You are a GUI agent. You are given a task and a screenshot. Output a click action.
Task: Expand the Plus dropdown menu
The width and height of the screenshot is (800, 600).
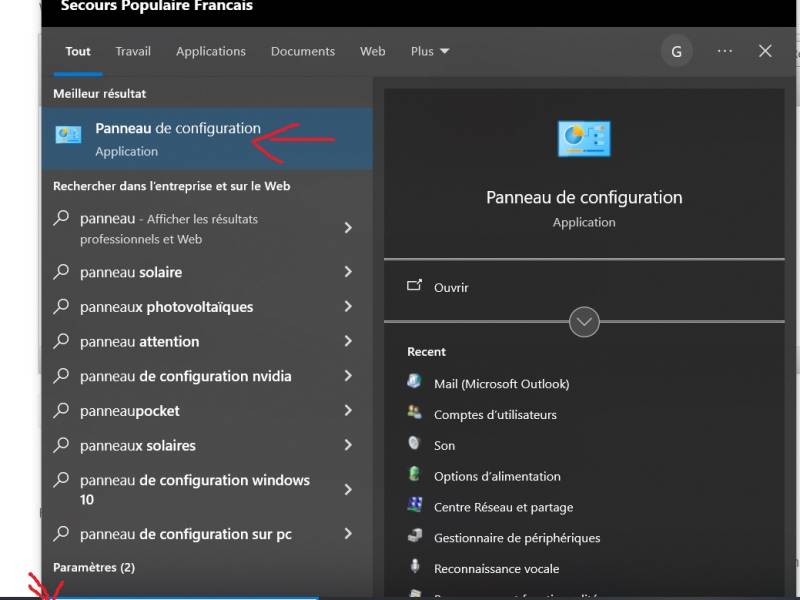tap(430, 52)
